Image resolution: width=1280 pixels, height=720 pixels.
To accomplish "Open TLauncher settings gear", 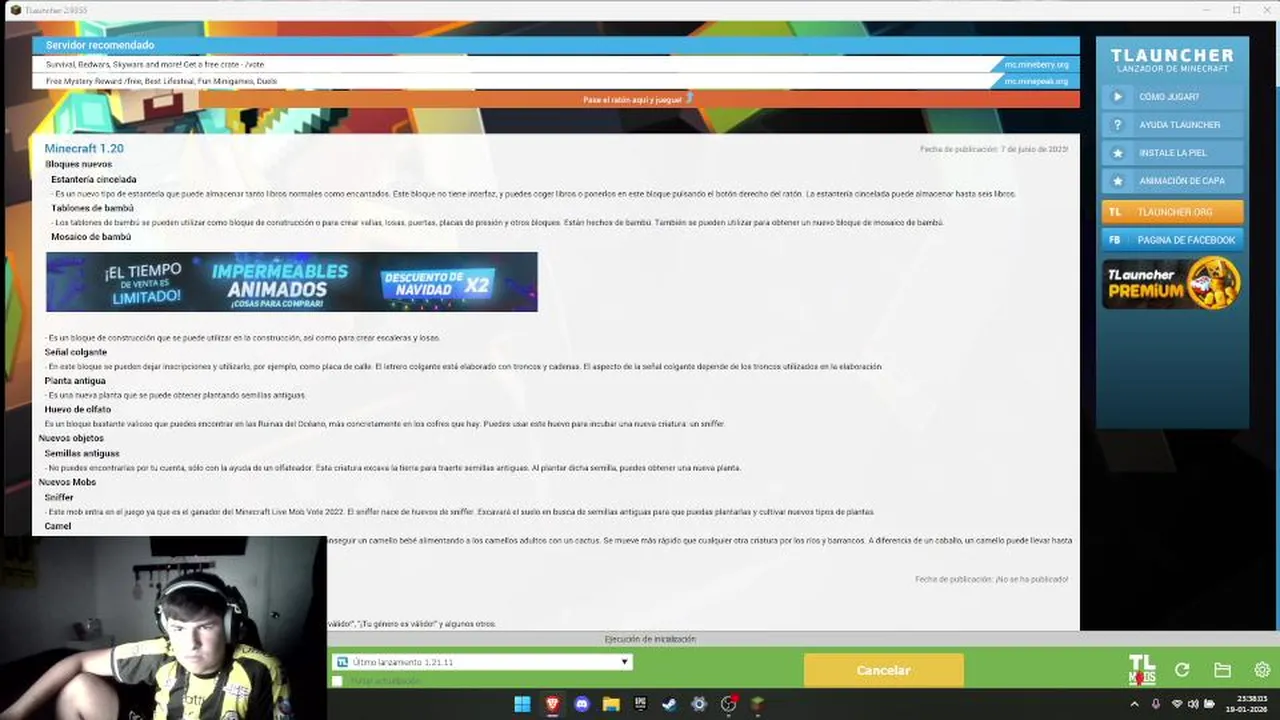I will click(1262, 670).
